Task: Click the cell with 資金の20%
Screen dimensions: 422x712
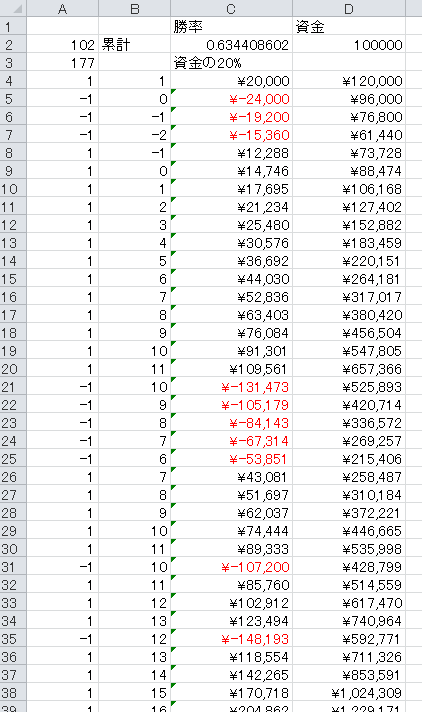Action: tap(231, 63)
